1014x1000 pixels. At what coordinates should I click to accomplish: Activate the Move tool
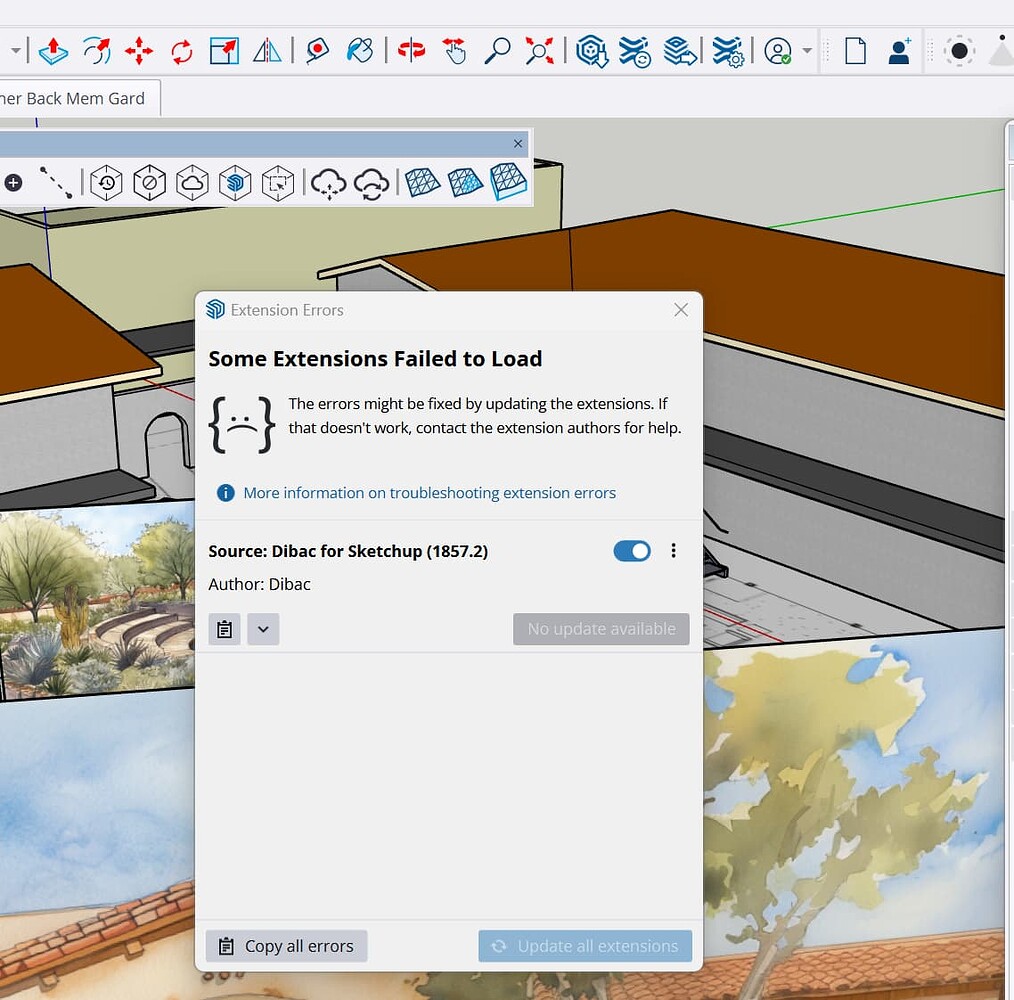click(x=140, y=51)
